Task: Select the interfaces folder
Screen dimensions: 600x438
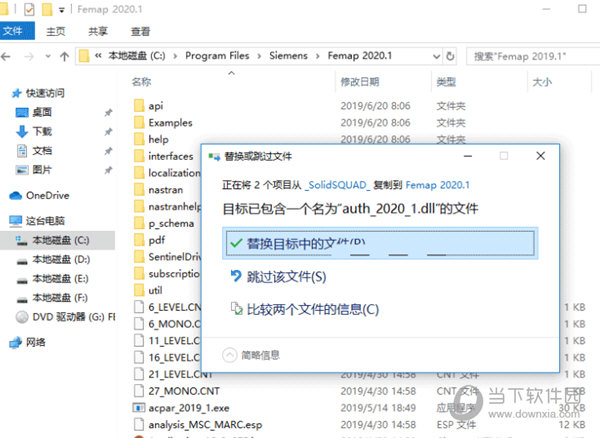Action: pos(171,156)
